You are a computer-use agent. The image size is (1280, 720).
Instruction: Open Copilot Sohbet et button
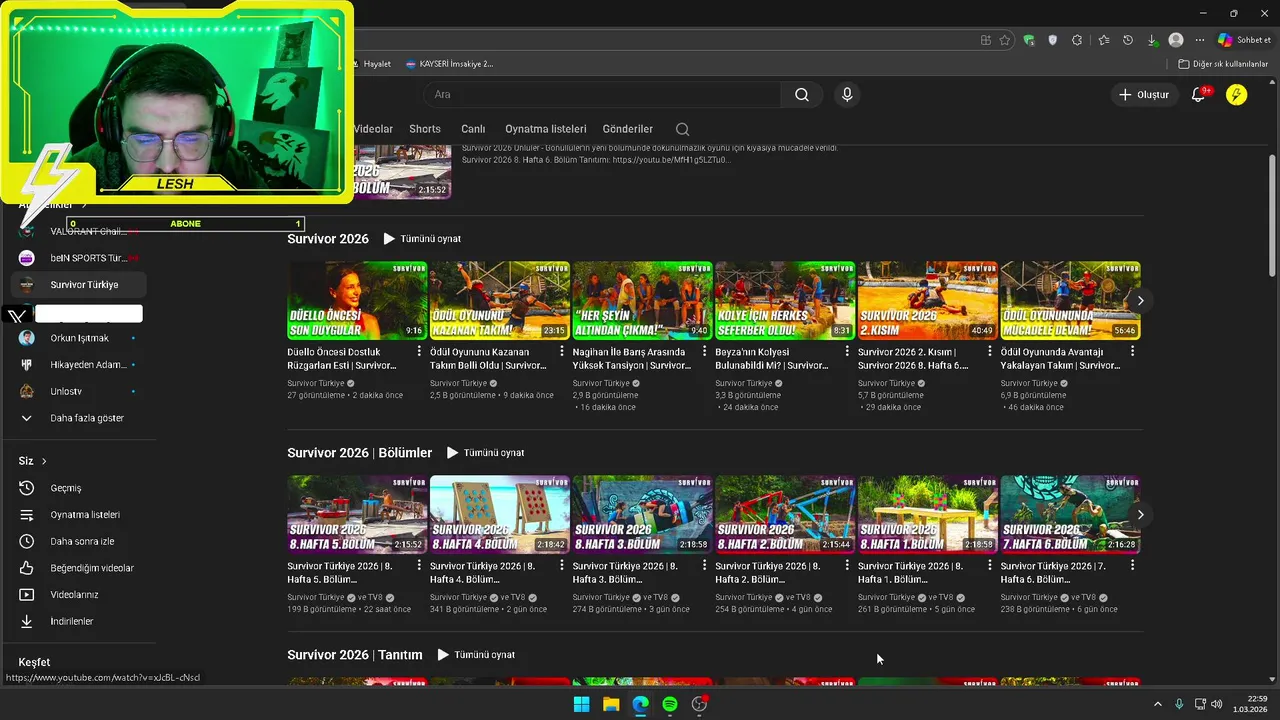click(1244, 40)
